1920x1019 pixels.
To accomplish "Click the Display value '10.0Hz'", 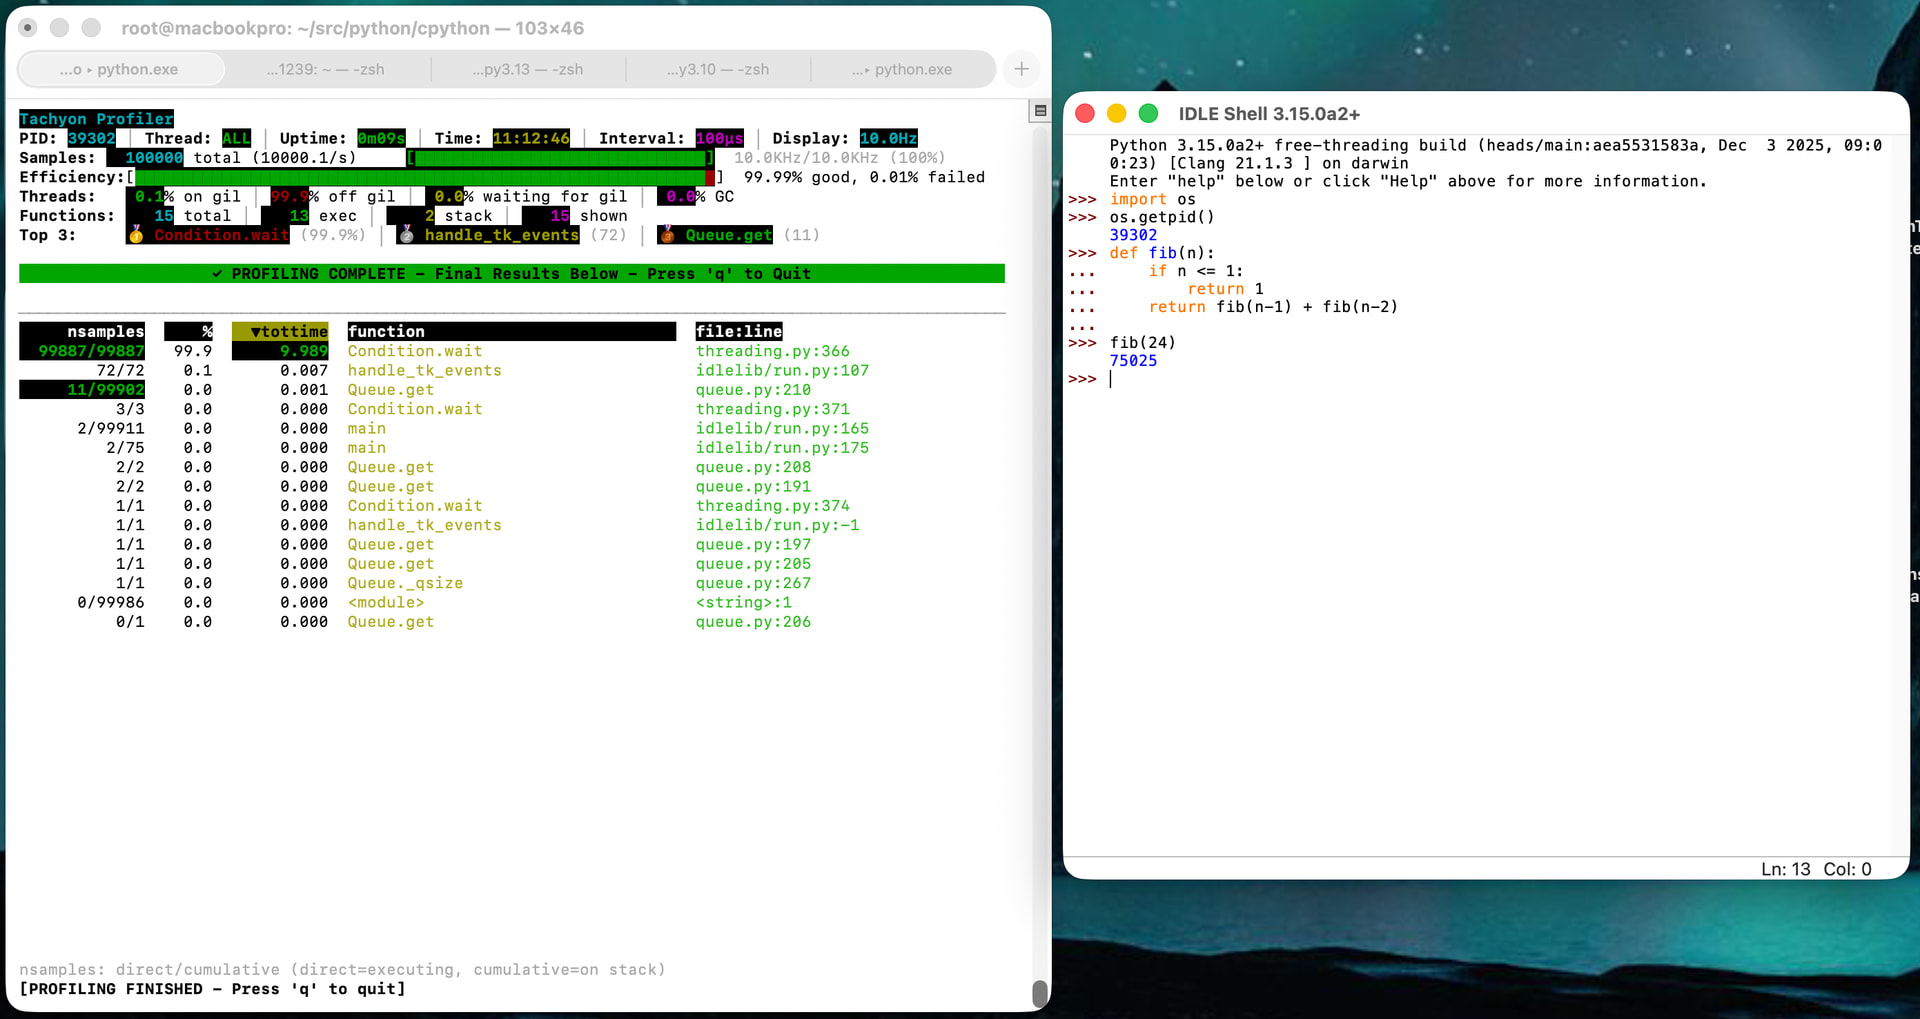I will [888, 138].
